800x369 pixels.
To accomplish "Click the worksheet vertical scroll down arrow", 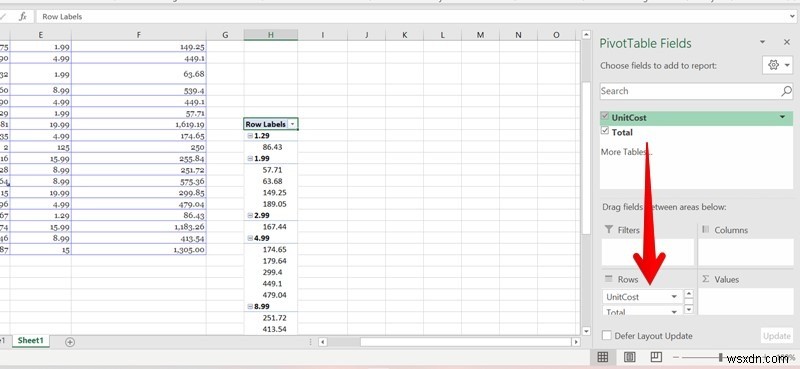I will (586, 331).
